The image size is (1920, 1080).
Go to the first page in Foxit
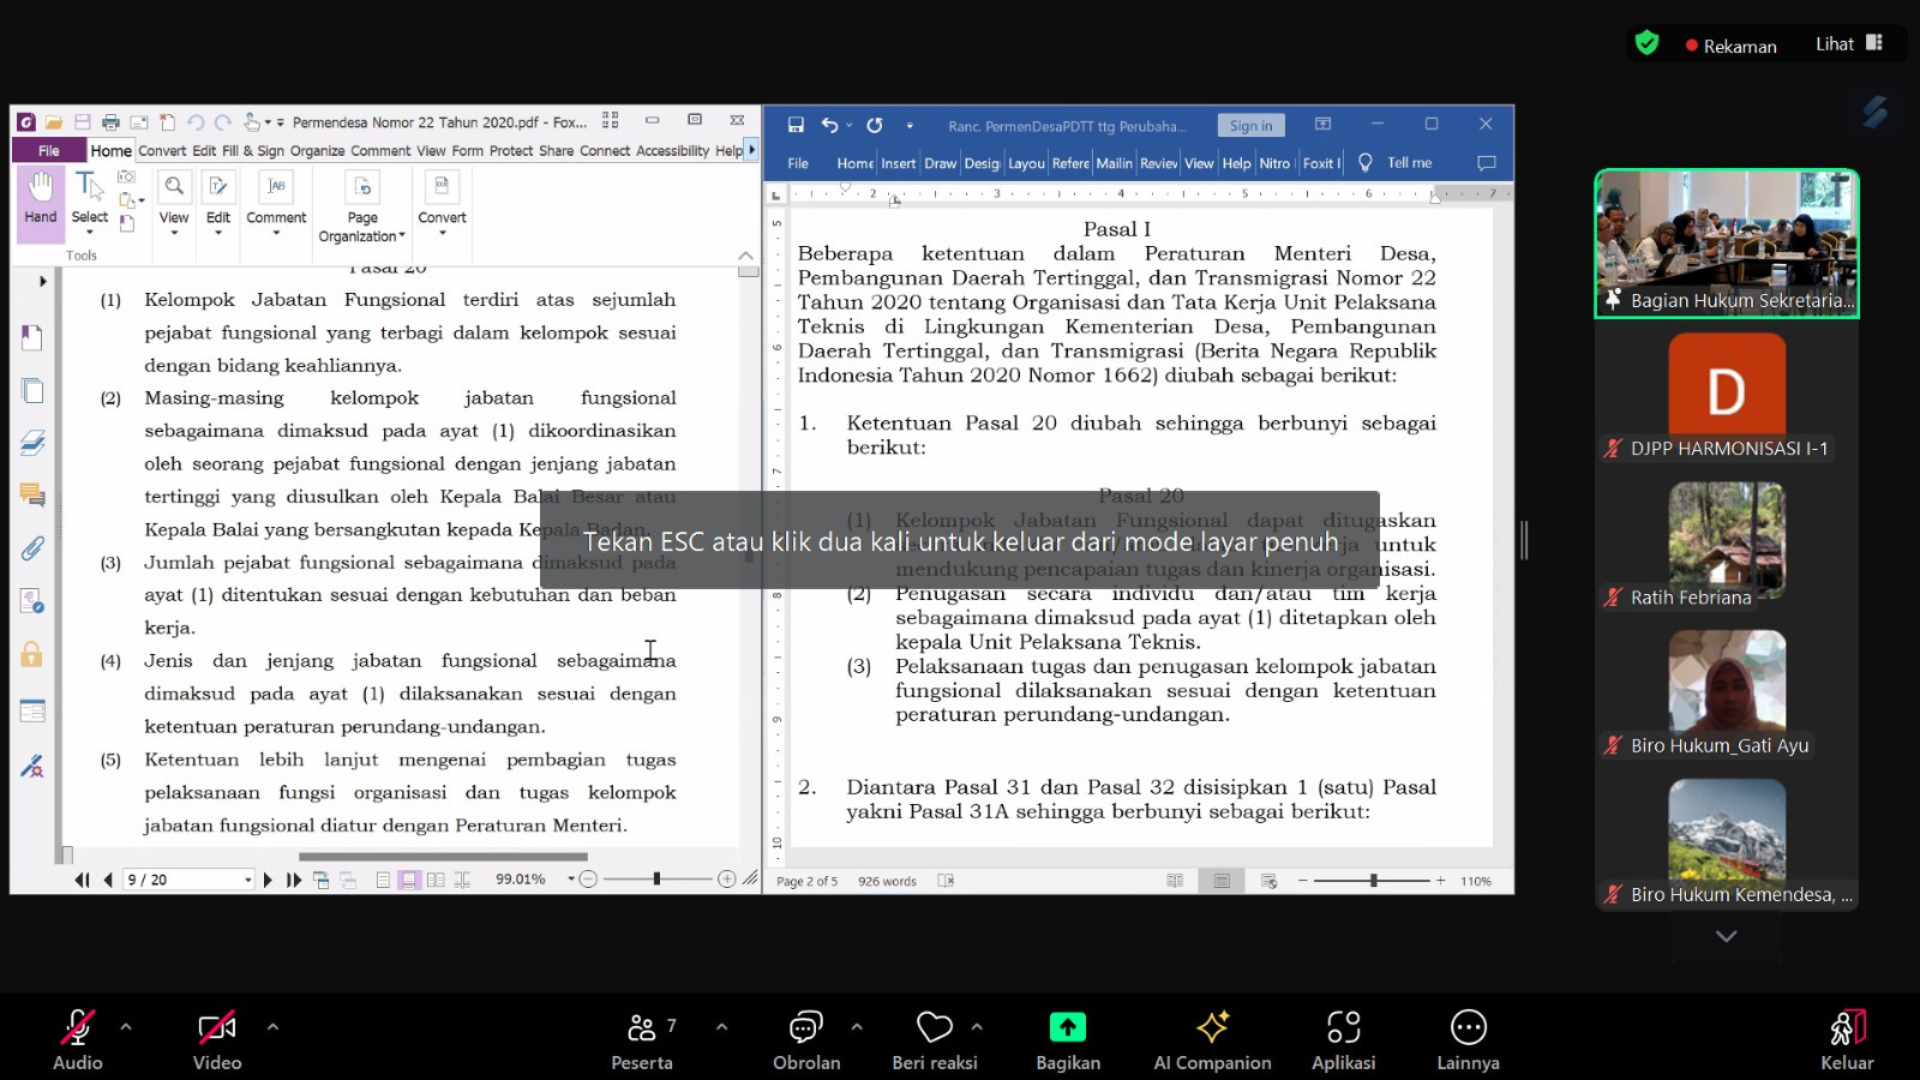tap(82, 880)
